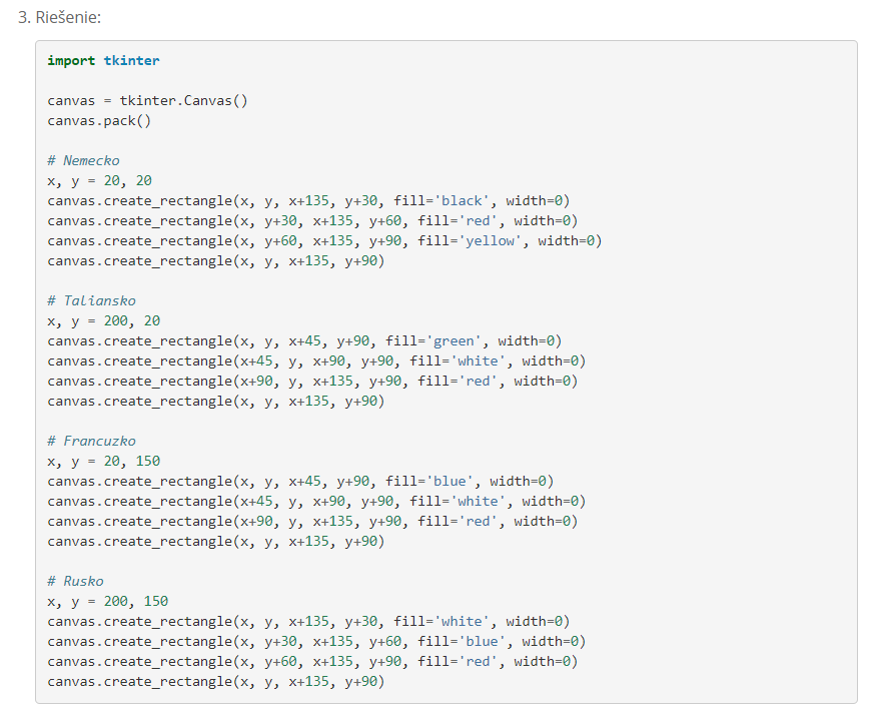Image resolution: width=886 pixels, height=720 pixels.
Task: Click the "# Taliansko" comment
Action: pyautogui.click(x=91, y=301)
